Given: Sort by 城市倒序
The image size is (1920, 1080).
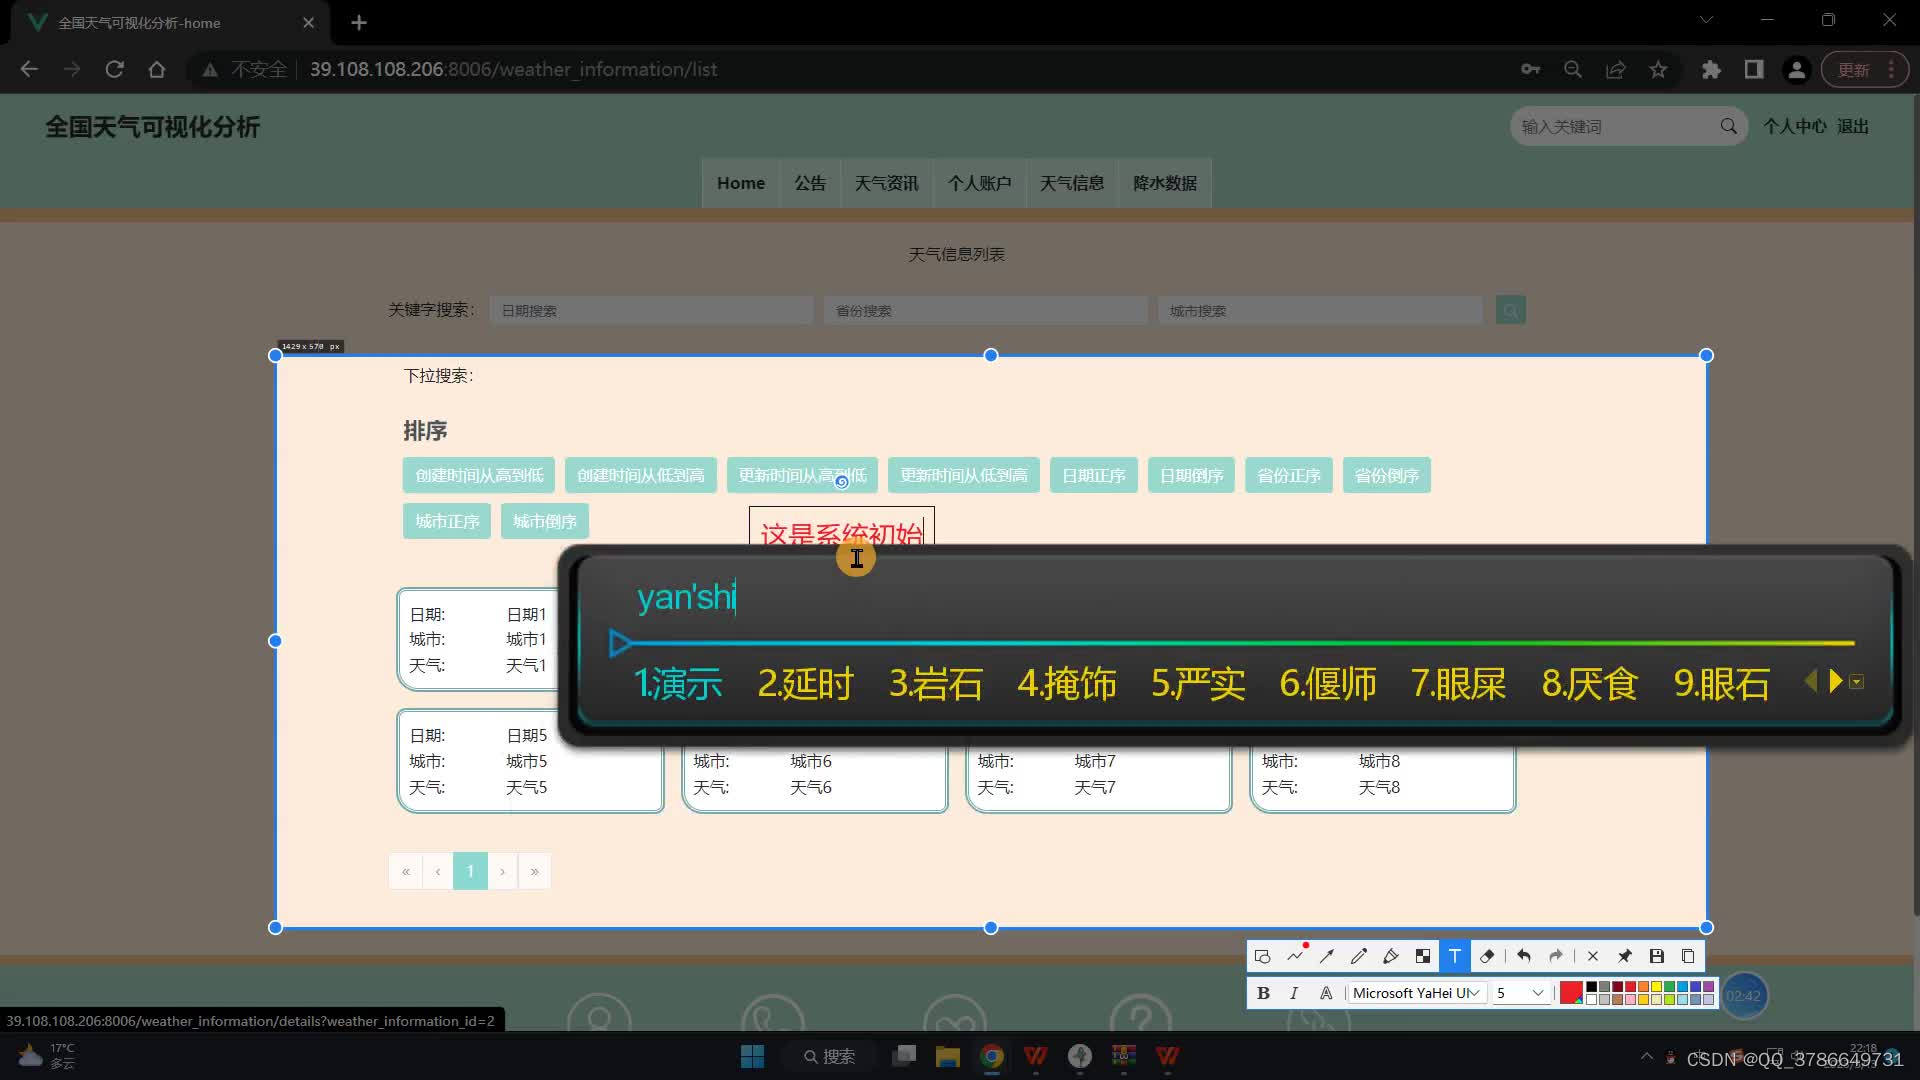Looking at the screenshot, I should pyautogui.click(x=545, y=521).
